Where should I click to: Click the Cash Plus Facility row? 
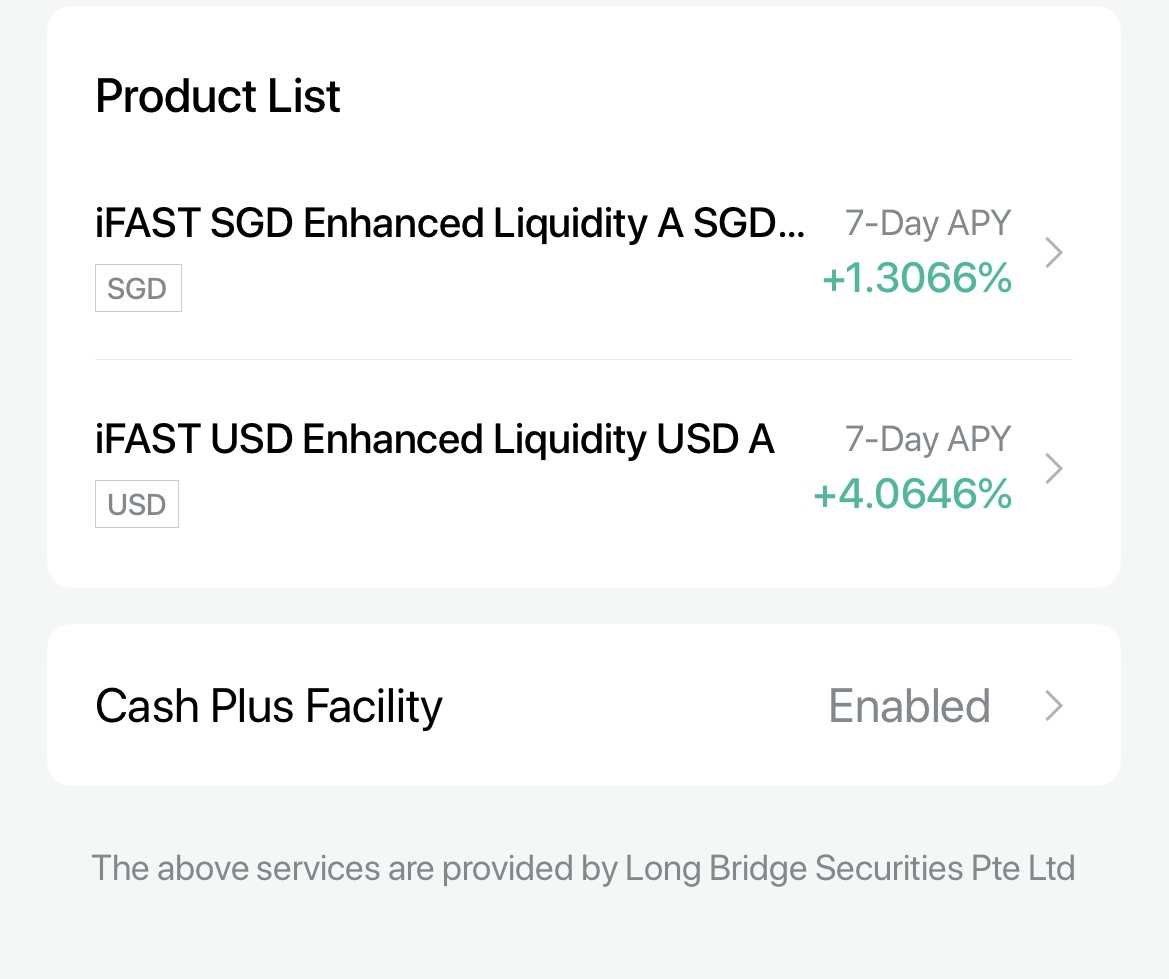click(x=583, y=706)
